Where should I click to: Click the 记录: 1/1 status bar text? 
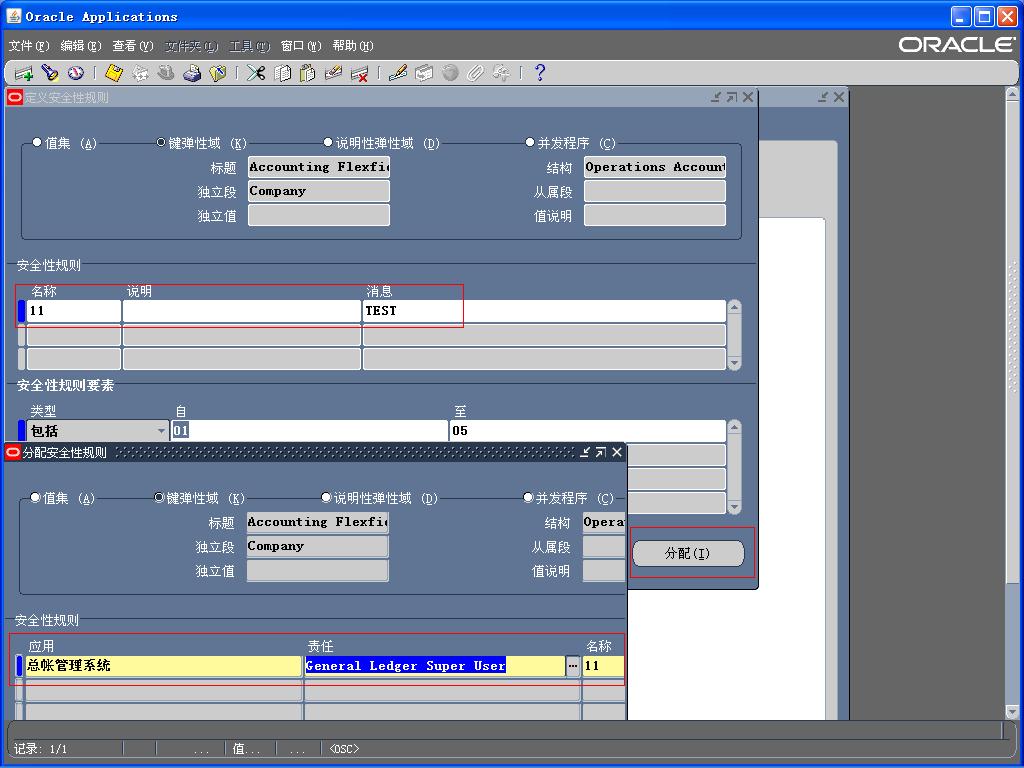[40, 749]
